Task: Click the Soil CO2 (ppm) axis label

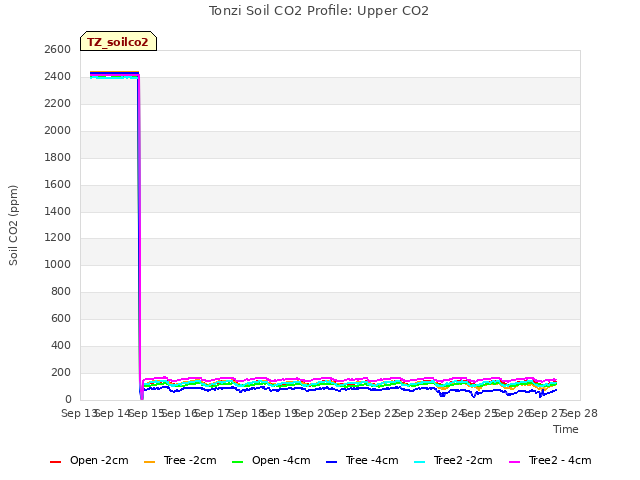Action: (13, 225)
